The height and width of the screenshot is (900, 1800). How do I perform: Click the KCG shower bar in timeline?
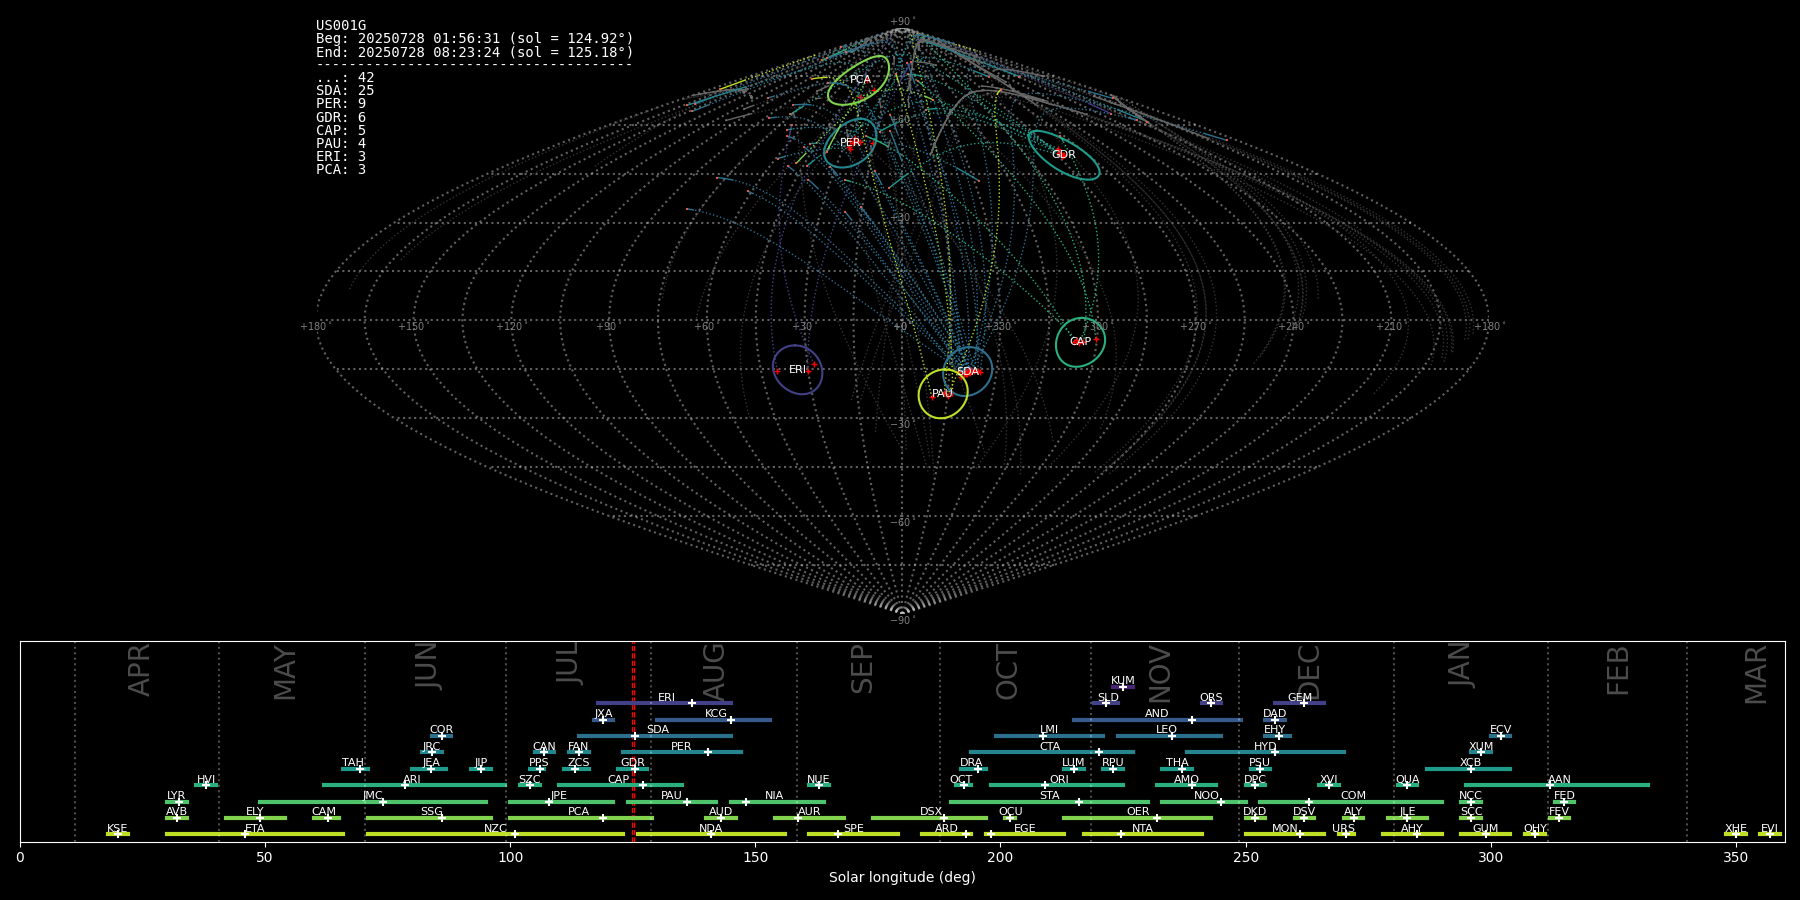tap(713, 720)
